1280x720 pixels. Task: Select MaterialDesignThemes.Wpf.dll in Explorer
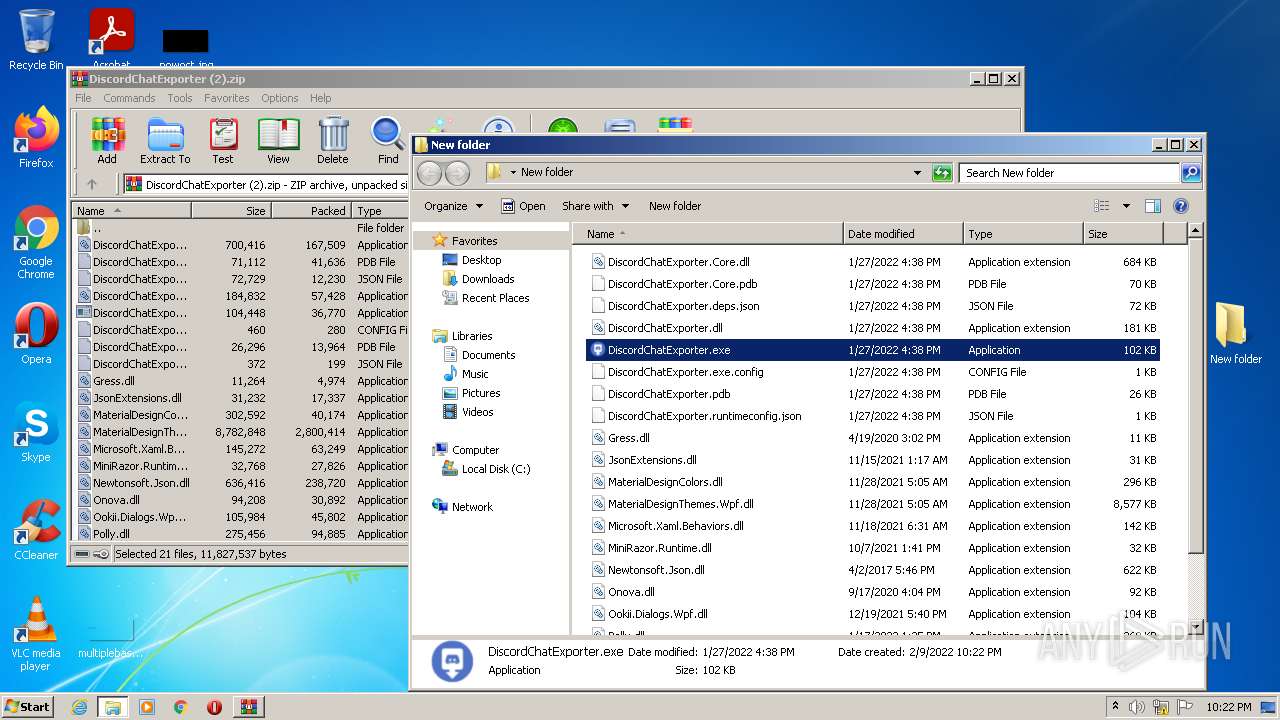[872, 504]
